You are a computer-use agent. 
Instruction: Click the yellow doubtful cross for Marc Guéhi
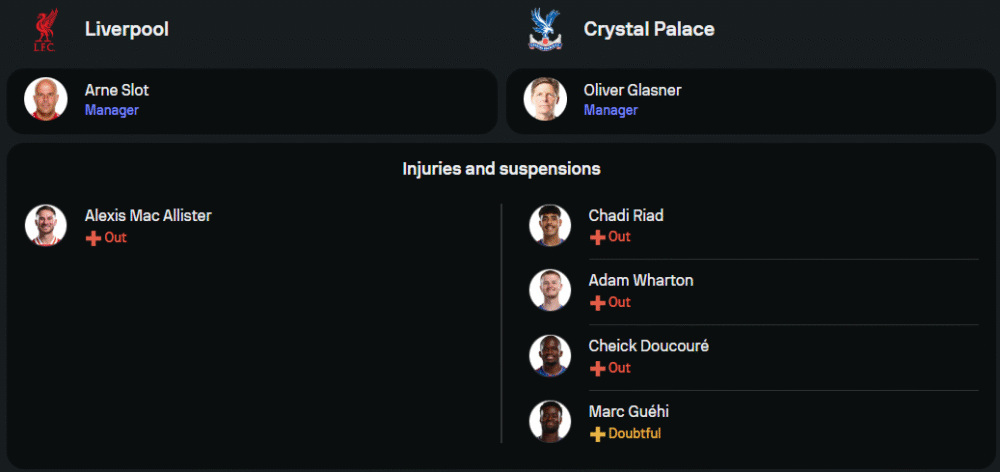pos(597,434)
